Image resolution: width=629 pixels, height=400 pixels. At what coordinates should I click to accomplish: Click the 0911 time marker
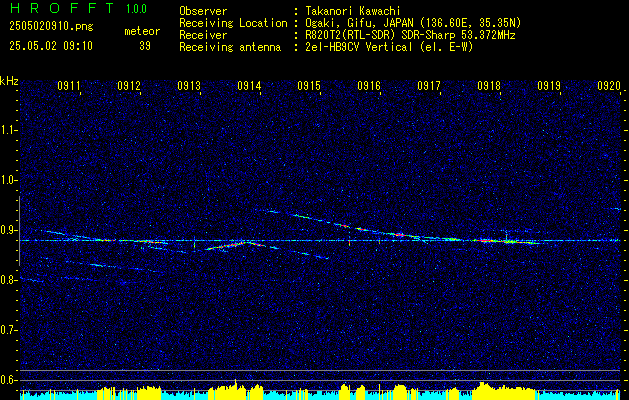pyautogui.click(x=69, y=85)
